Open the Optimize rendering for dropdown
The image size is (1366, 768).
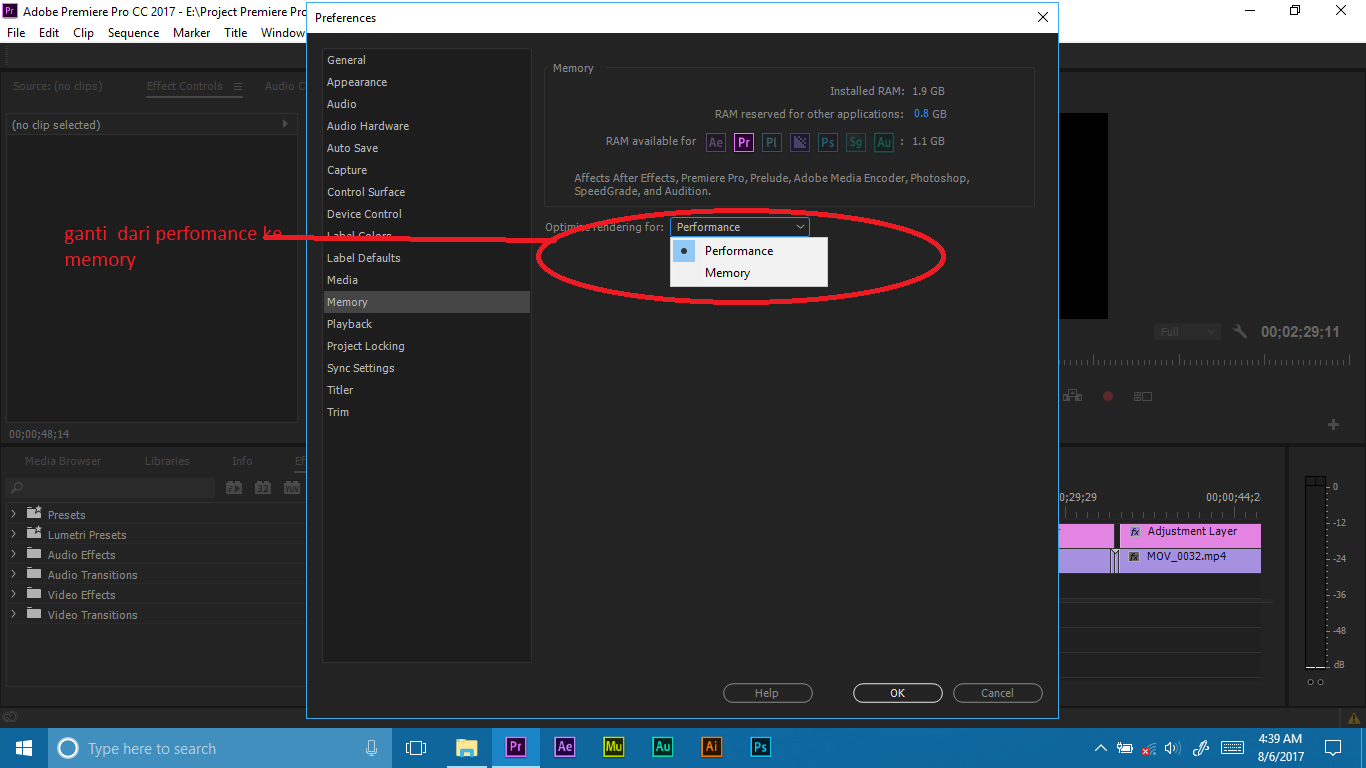click(x=740, y=227)
